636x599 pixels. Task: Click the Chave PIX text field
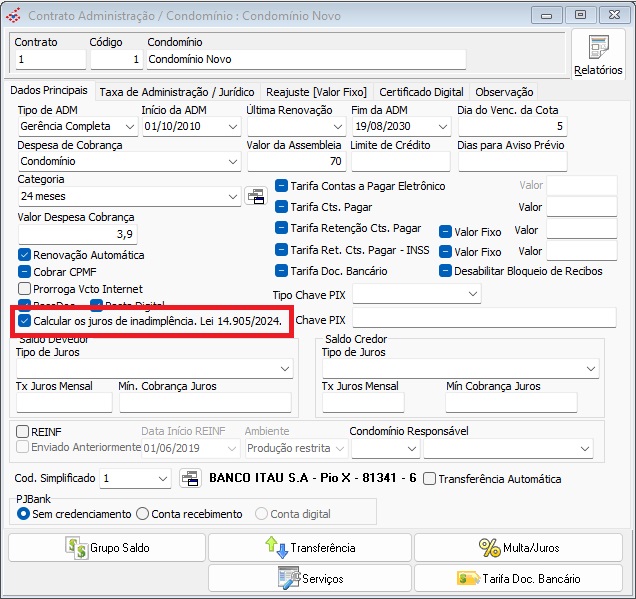coord(484,319)
